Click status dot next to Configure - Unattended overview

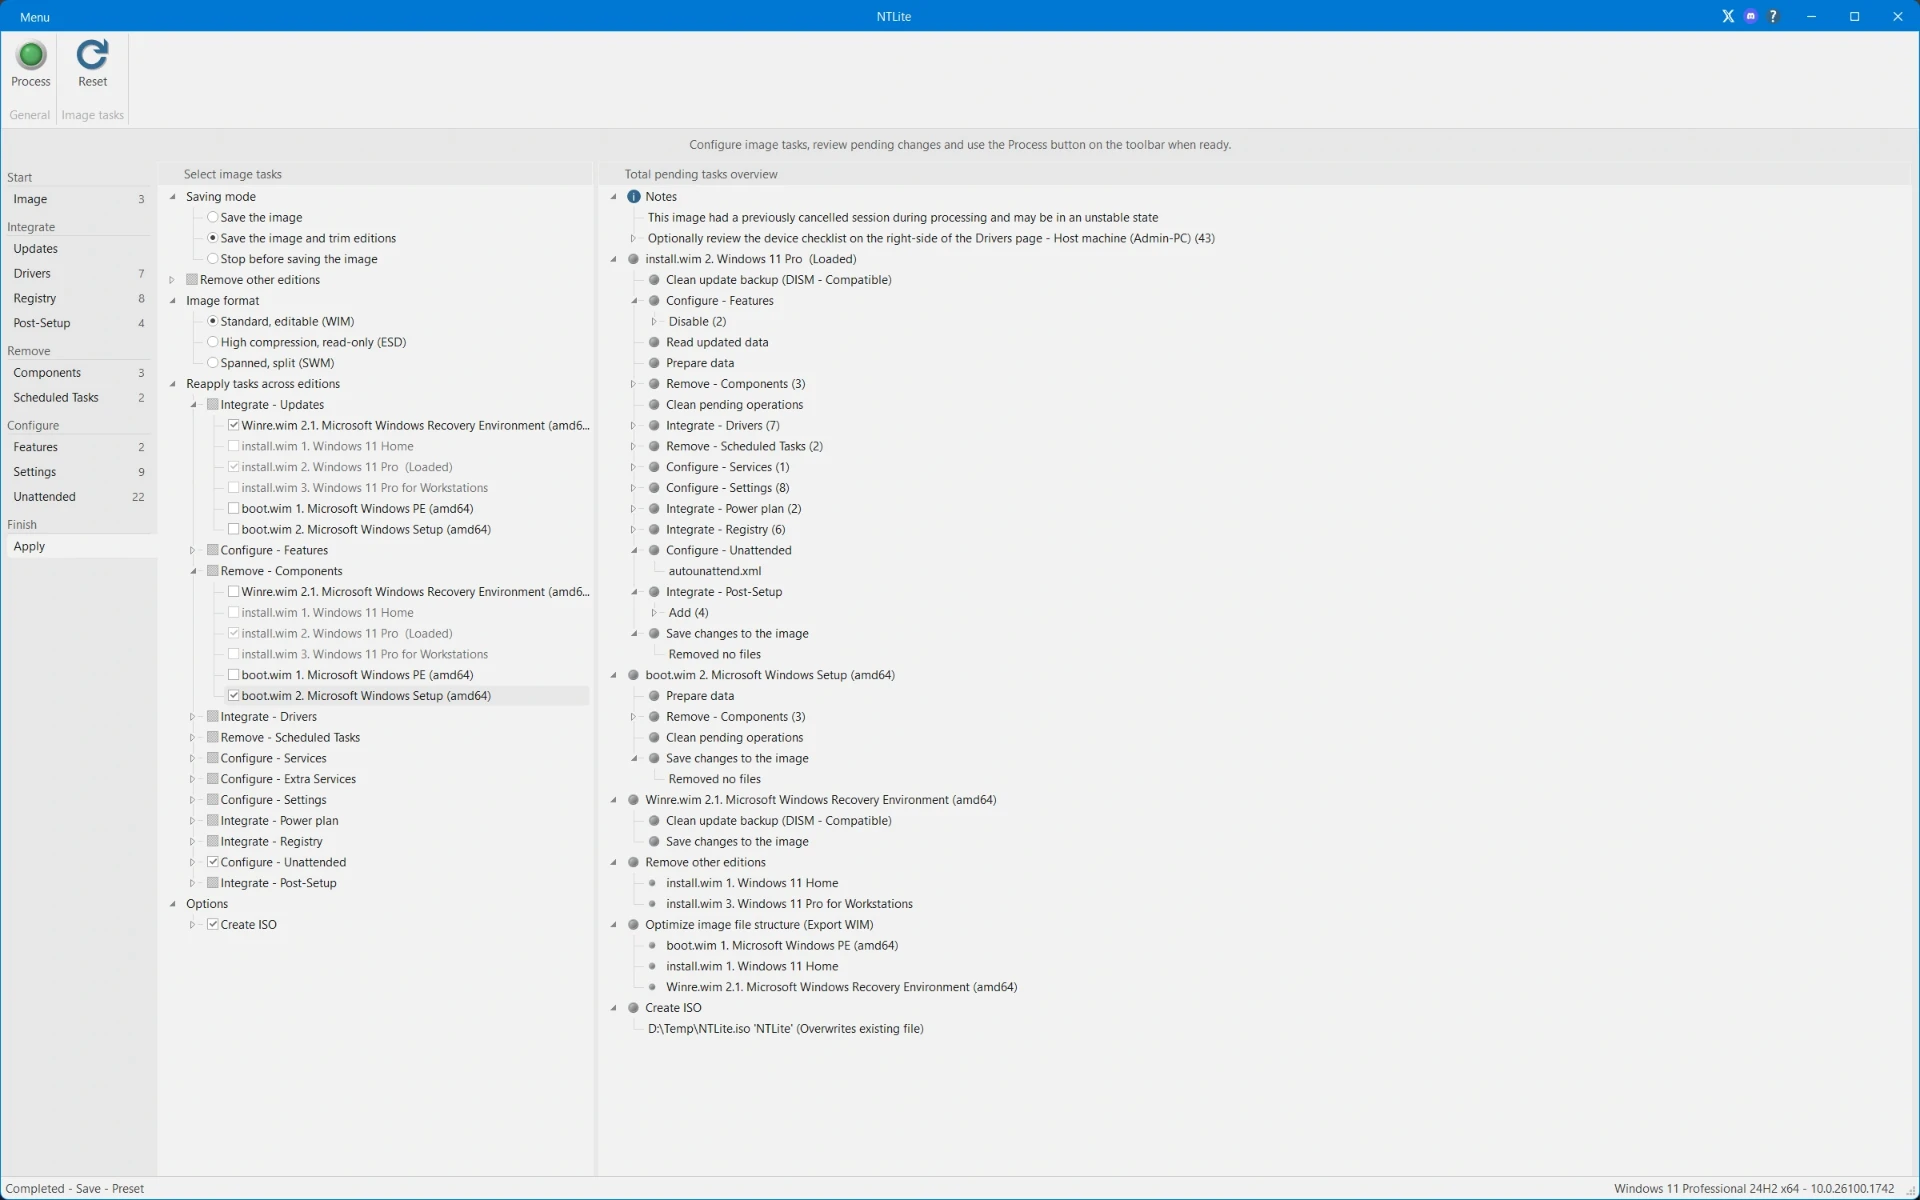pos(654,550)
